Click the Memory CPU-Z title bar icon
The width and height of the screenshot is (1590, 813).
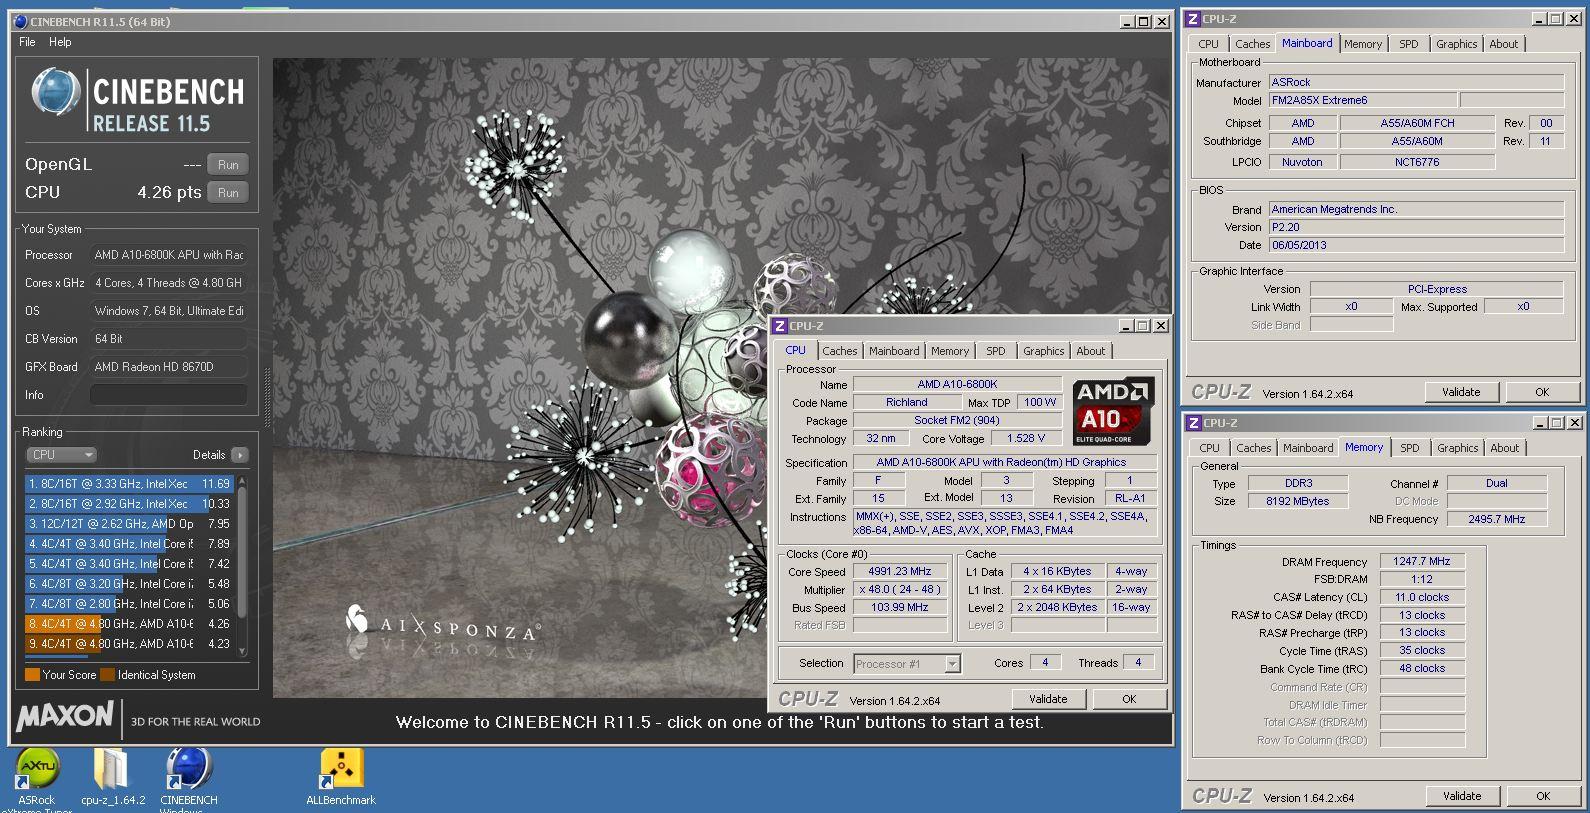point(1194,423)
